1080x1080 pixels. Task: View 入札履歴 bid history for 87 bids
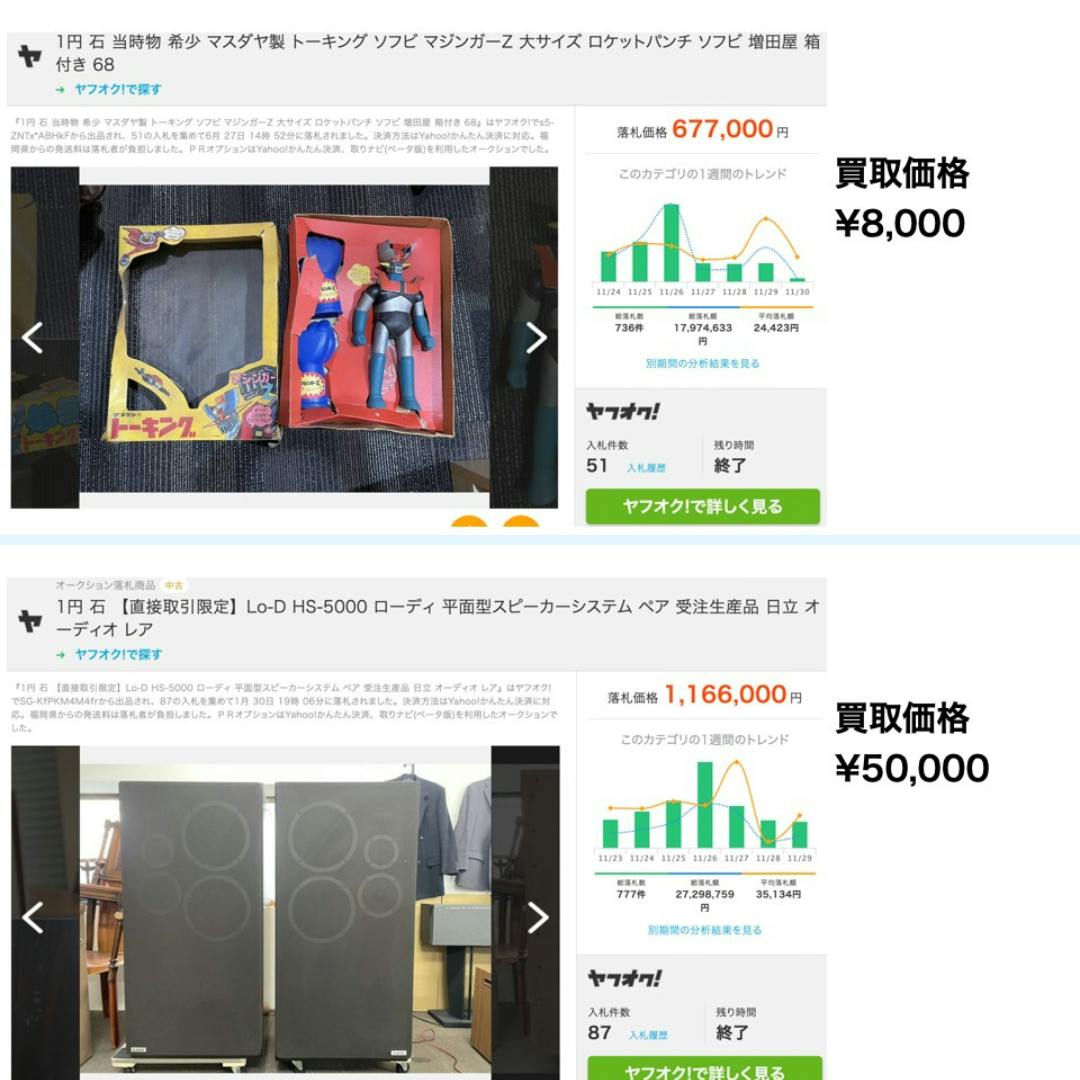tap(648, 1035)
